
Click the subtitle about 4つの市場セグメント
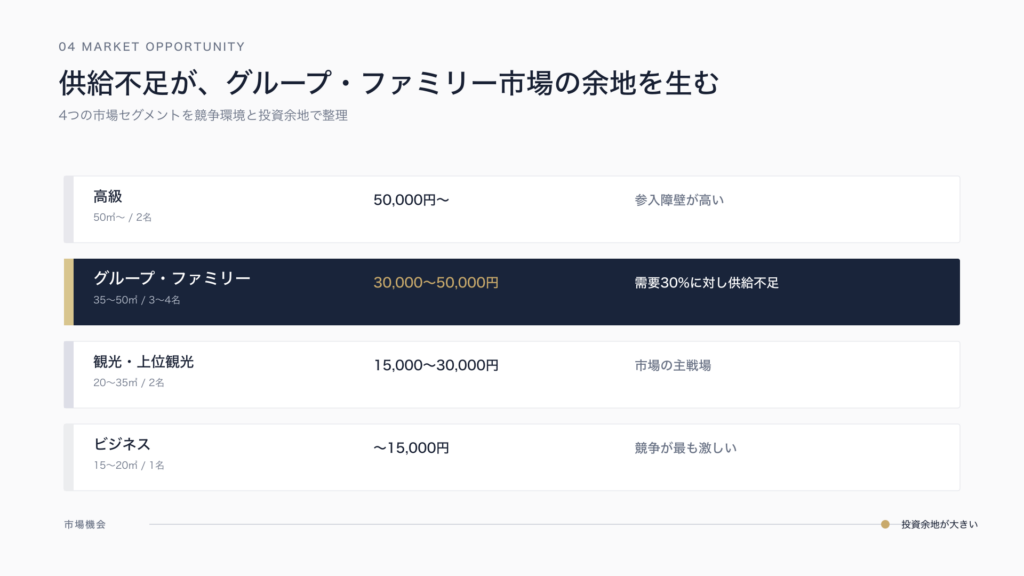[x=203, y=116]
